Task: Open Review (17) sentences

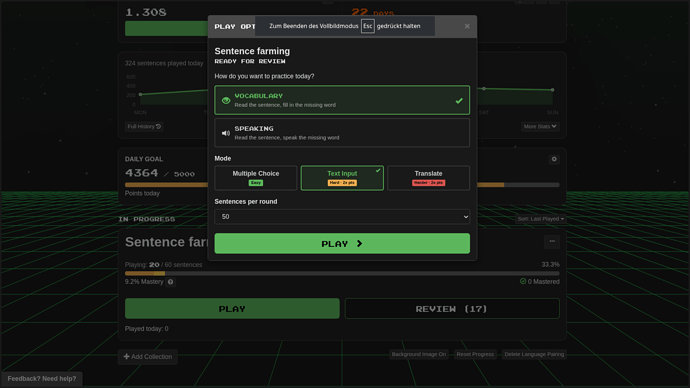Action: [452, 309]
